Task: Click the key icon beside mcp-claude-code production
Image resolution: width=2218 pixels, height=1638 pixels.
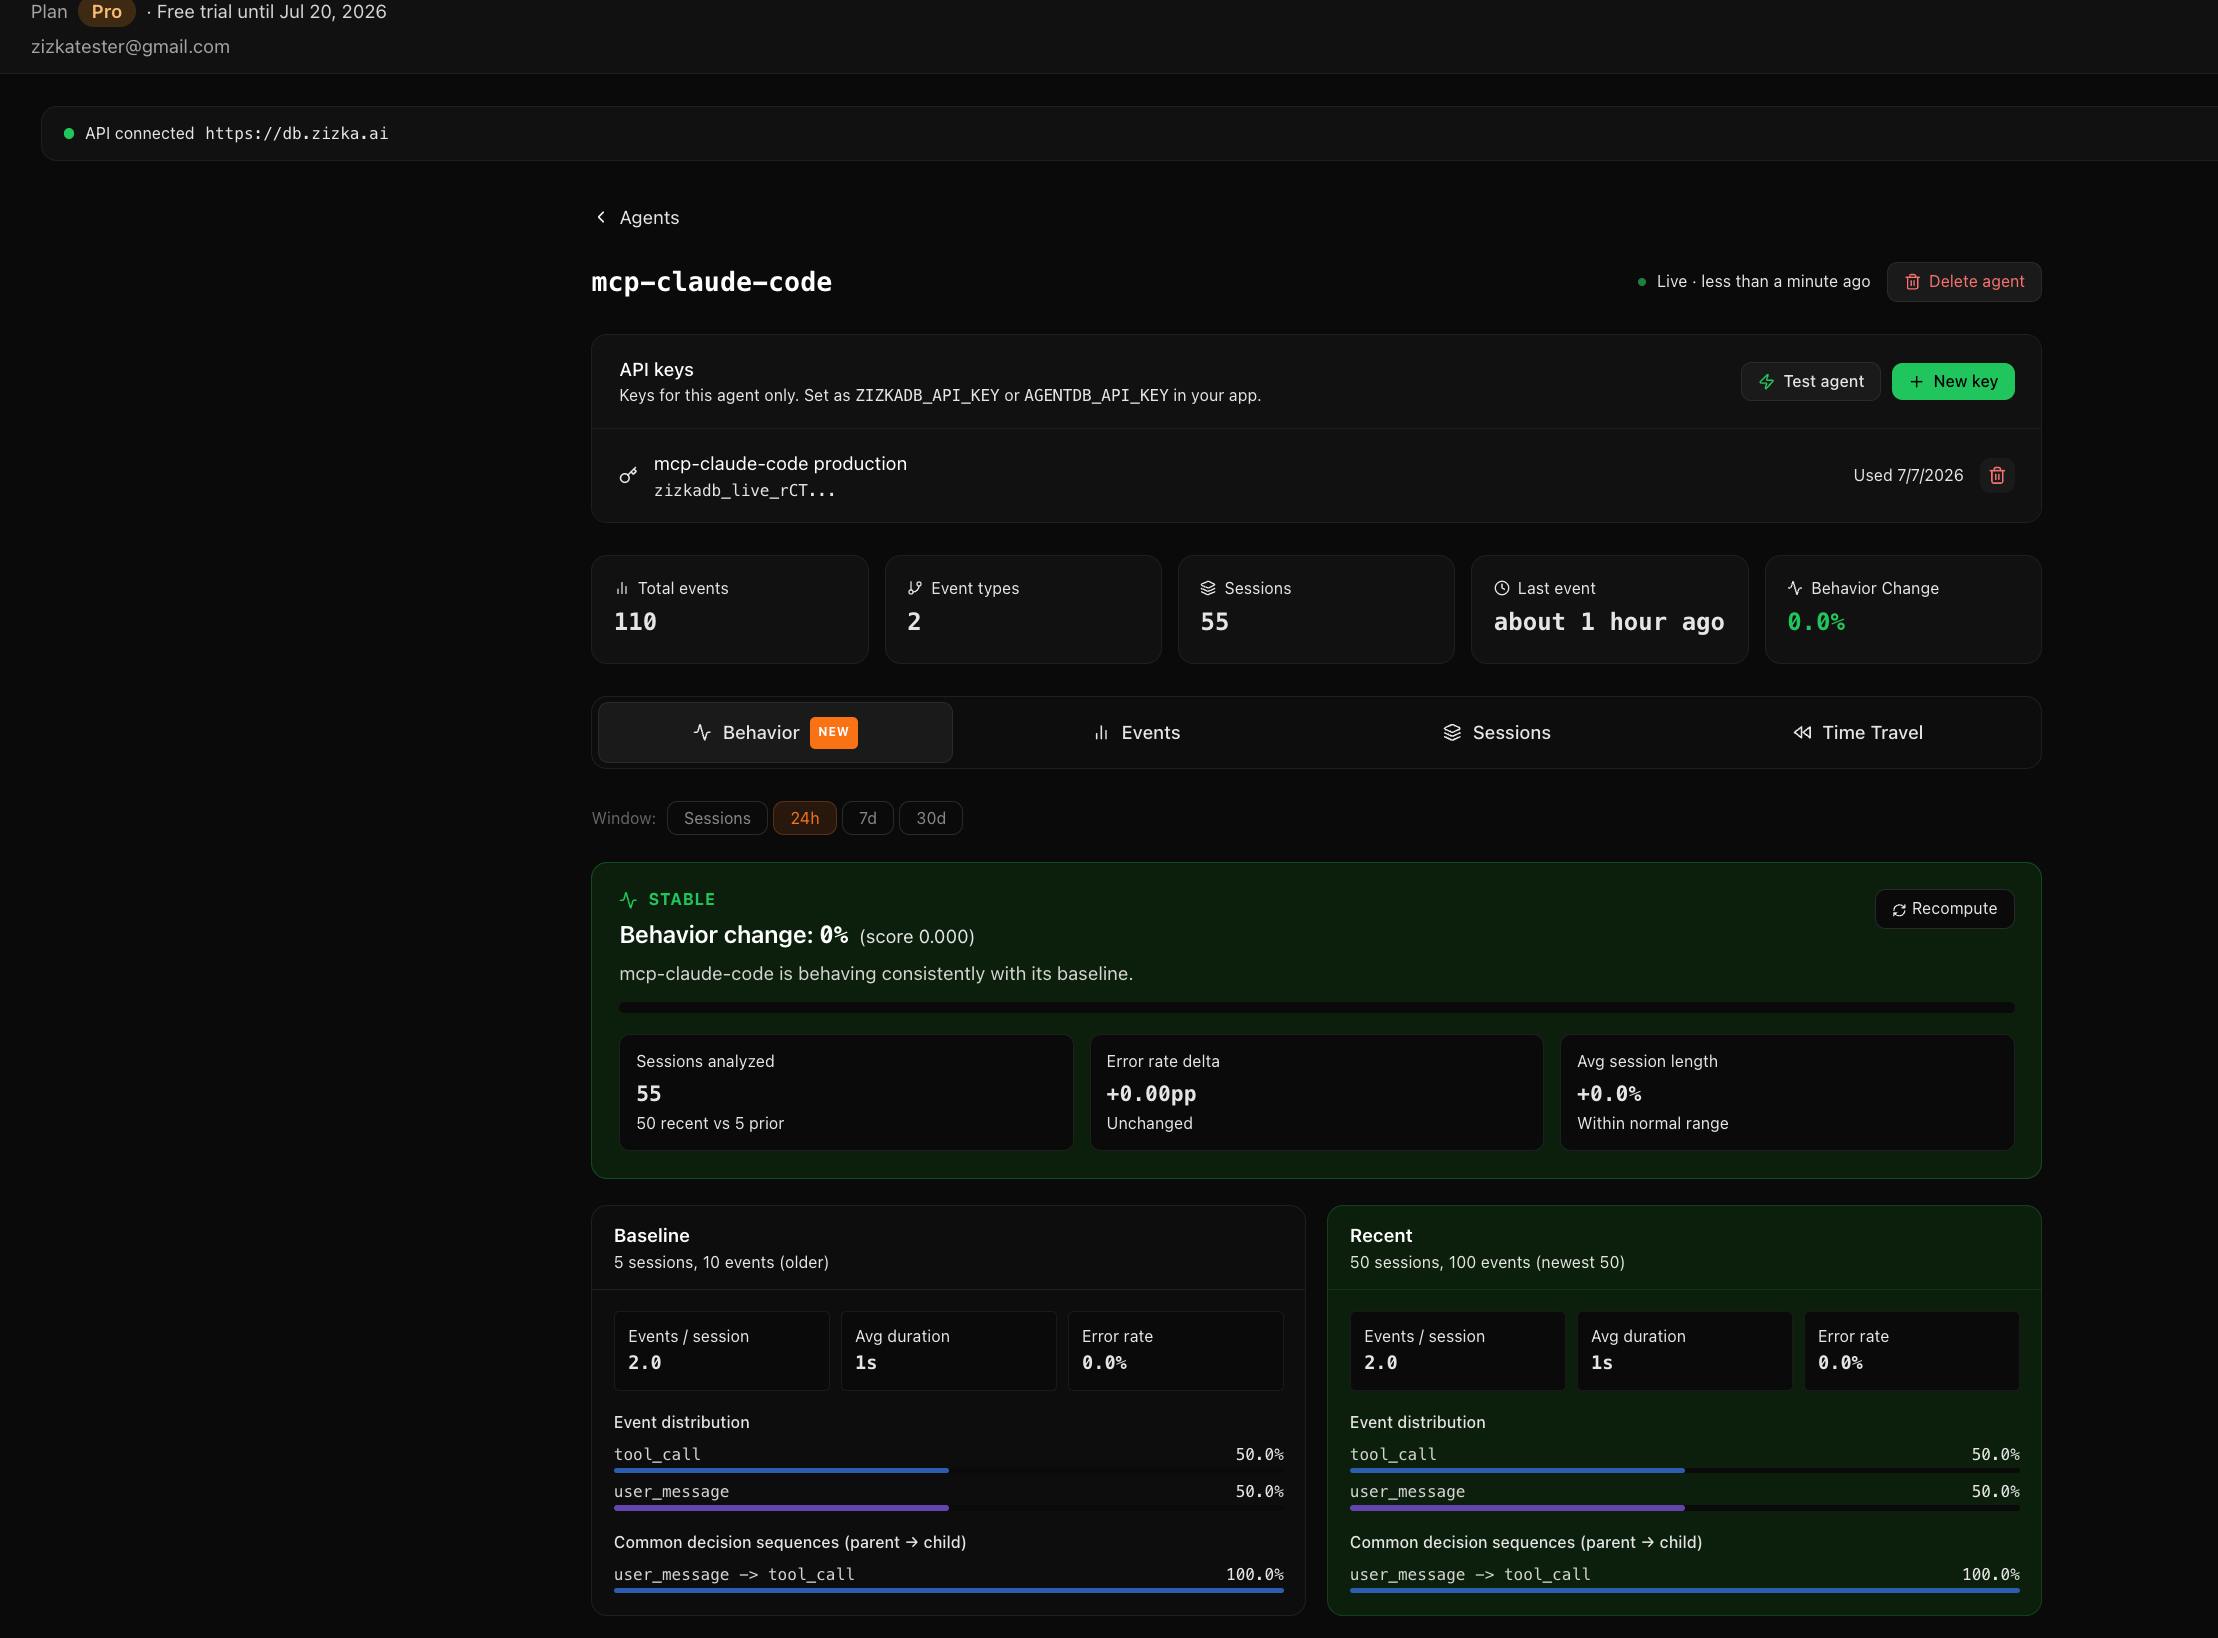Action: [x=628, y=475]
